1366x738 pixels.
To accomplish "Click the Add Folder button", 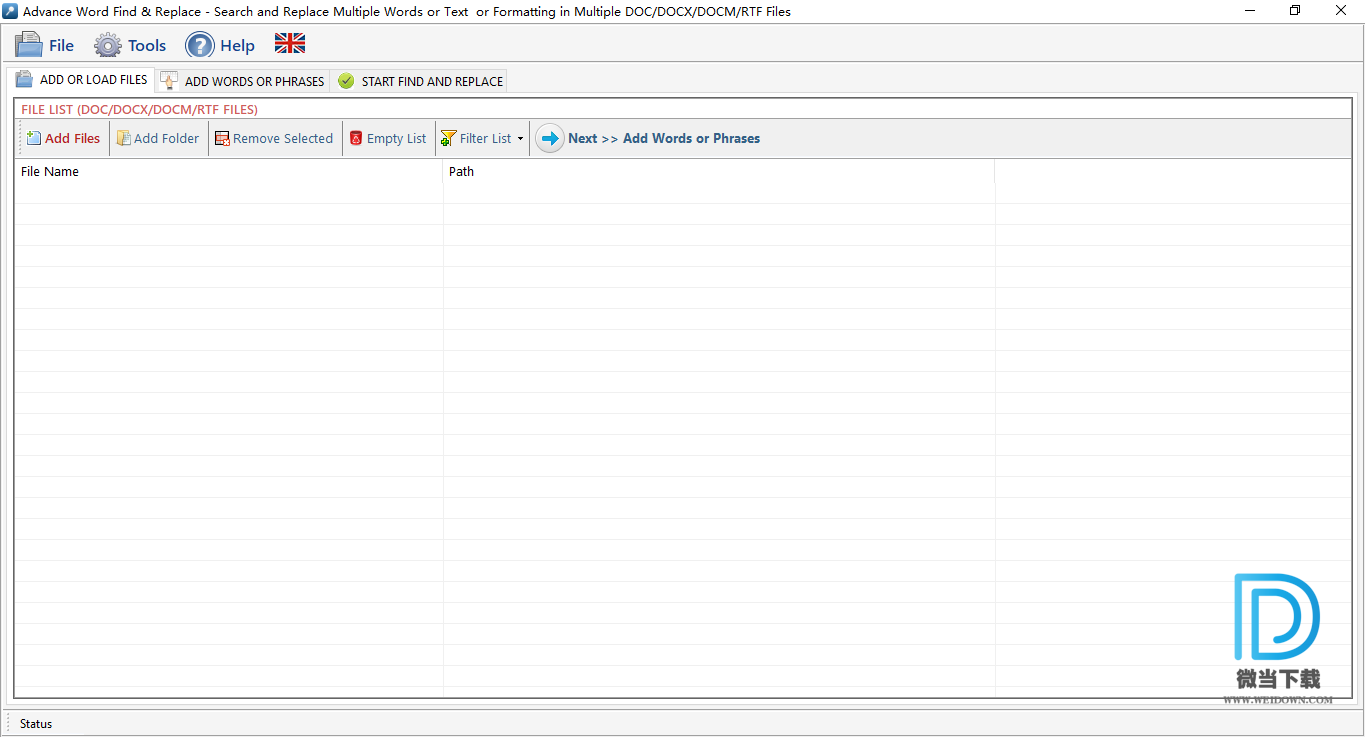I will pos(157,138).
